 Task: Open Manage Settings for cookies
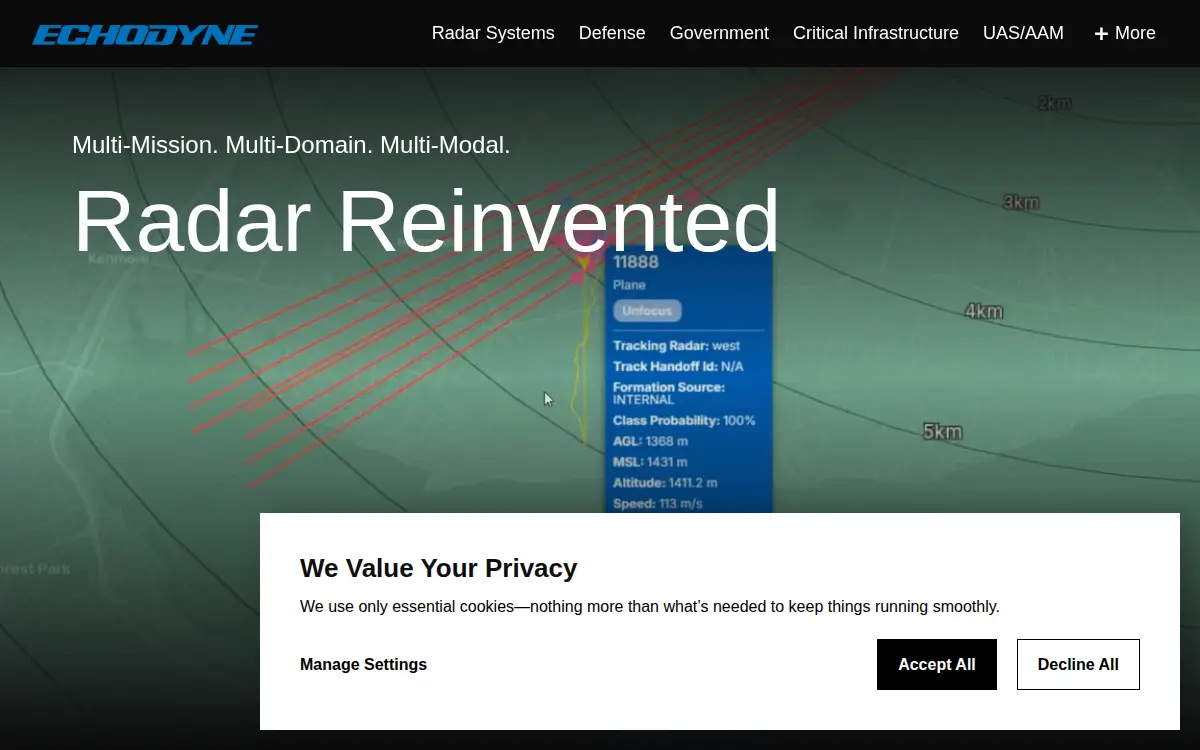click(363, 664)
